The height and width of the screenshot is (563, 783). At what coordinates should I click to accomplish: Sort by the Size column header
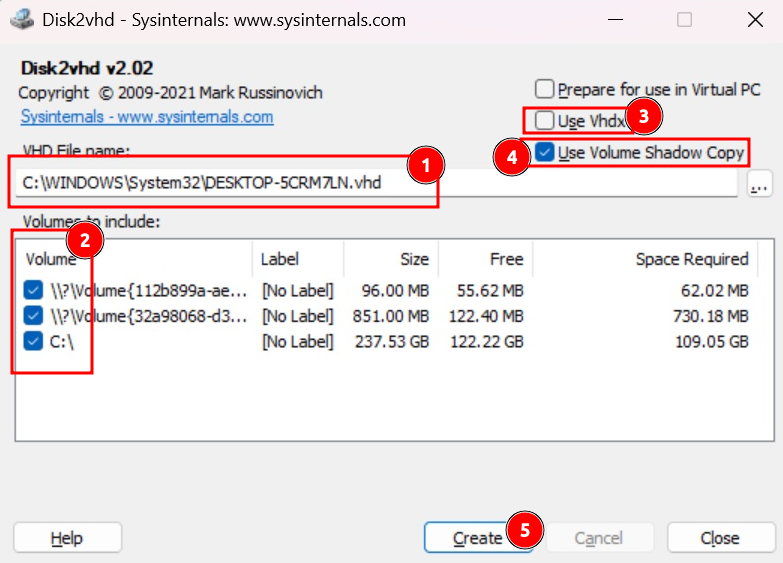[391, 259]
